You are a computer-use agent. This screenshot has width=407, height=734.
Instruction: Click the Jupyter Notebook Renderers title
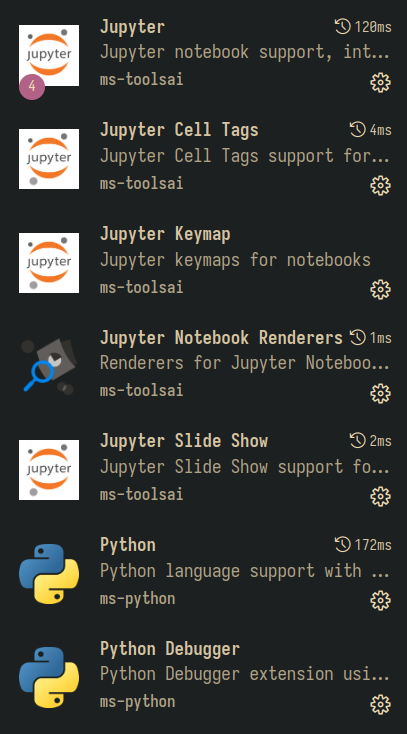[221, 338]
